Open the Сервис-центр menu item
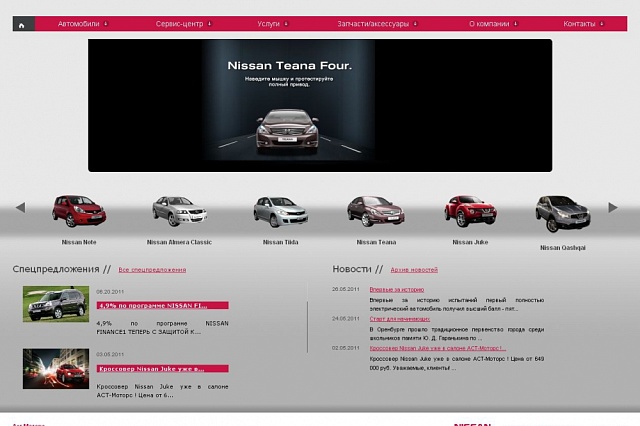Viewport: 640px width, 426px height. [179, 24]
